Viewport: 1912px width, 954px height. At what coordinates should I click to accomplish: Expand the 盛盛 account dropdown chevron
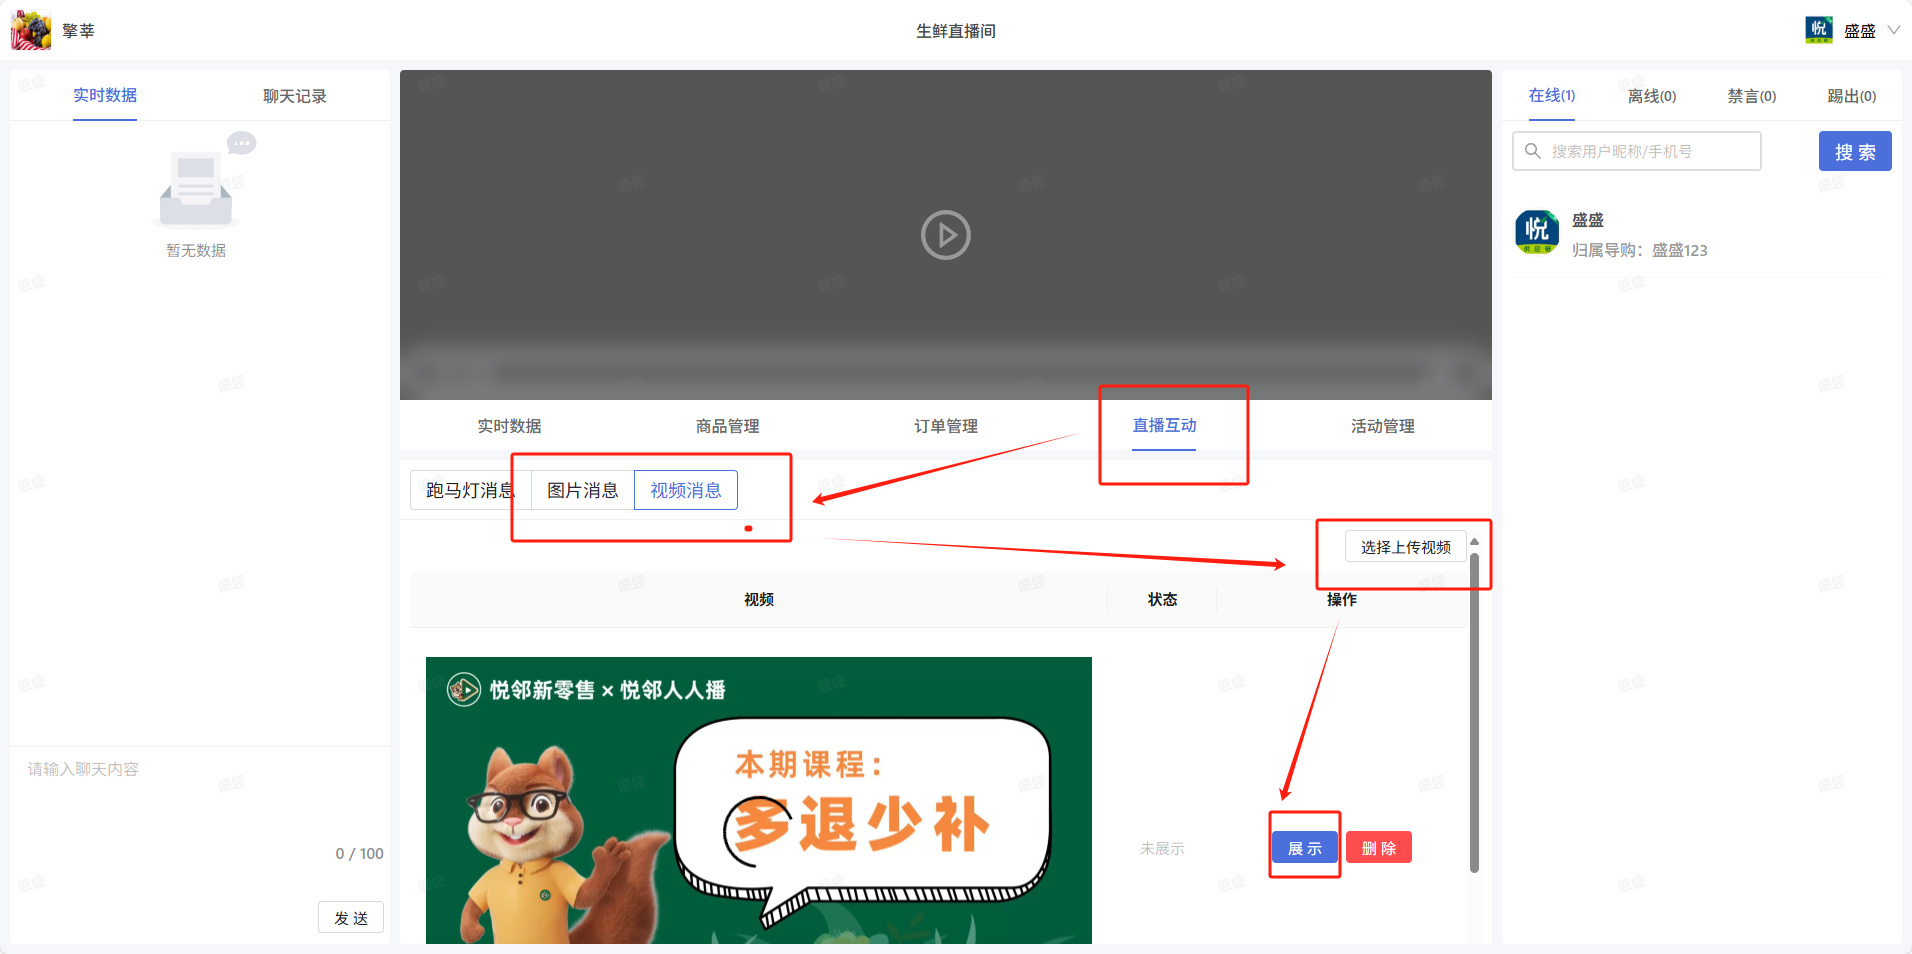[x=1893, y=30]
